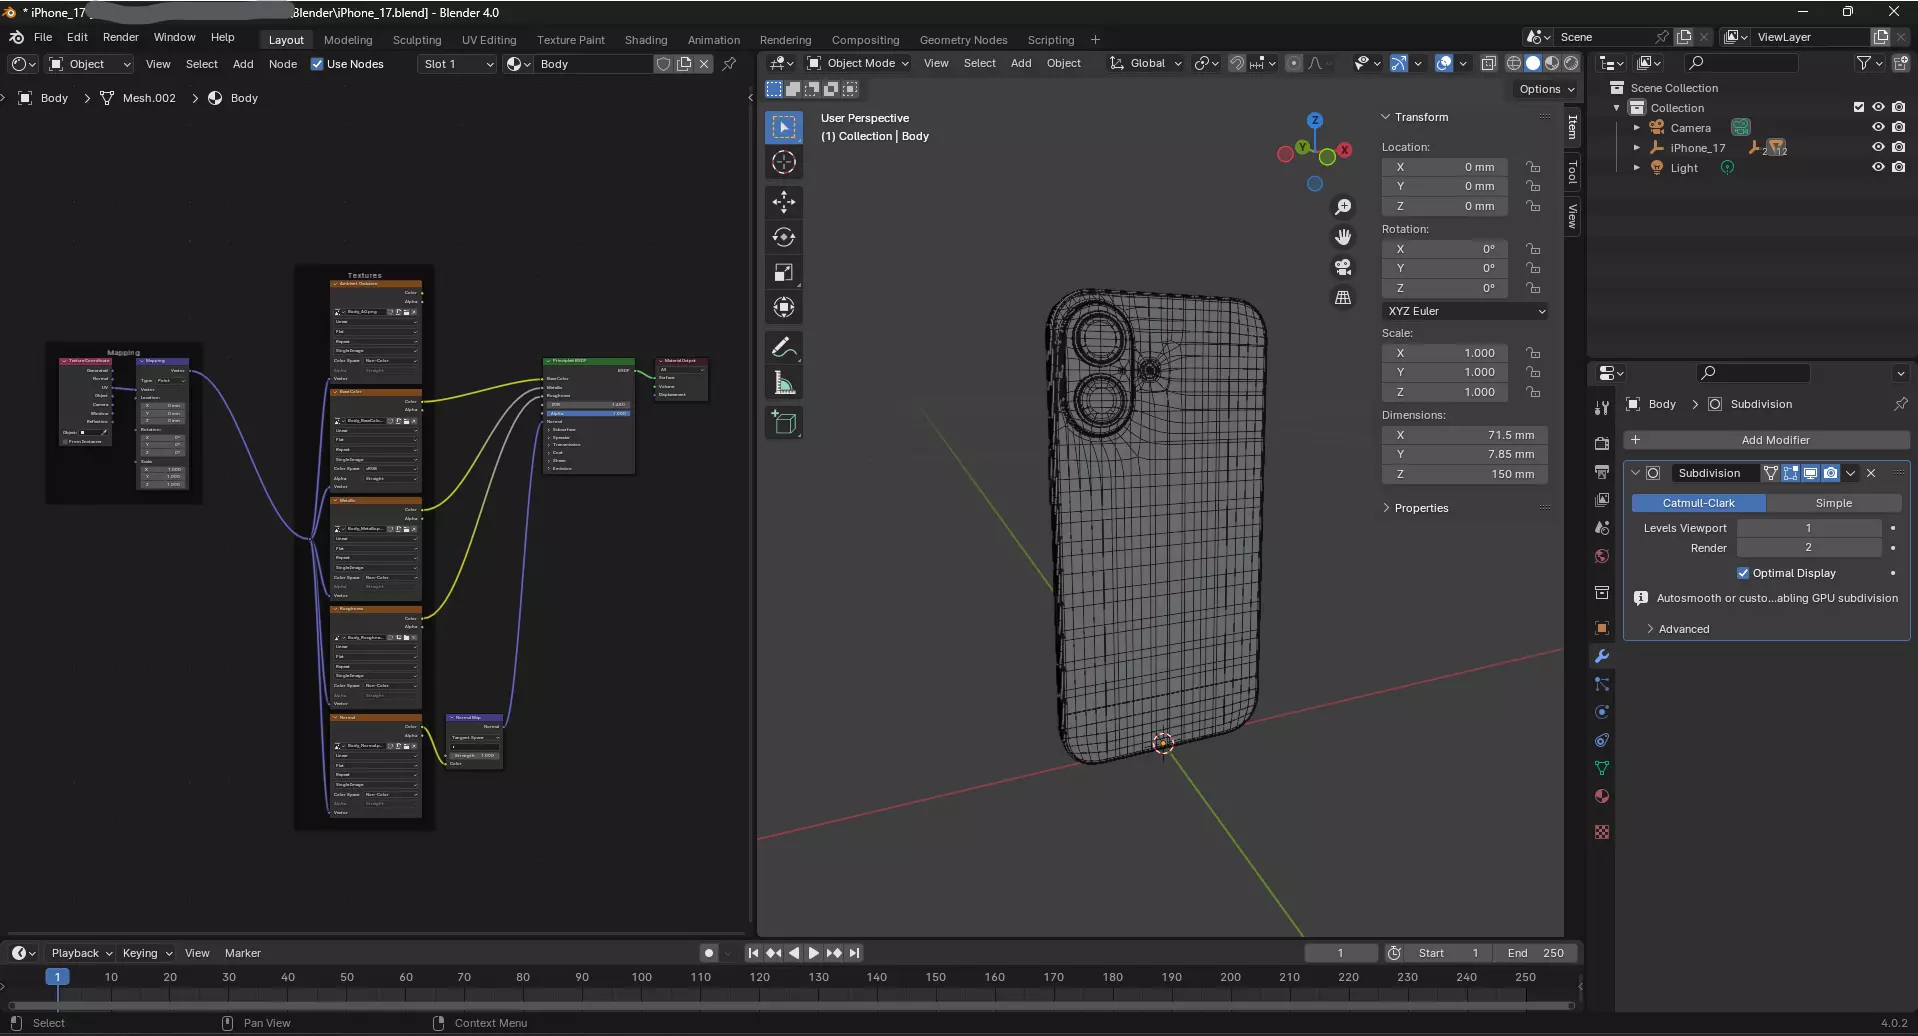Click the Add Cube tool icon
Viewport: 1918px width, 1036px height.
pyautogui.click(x=784, y=423)
